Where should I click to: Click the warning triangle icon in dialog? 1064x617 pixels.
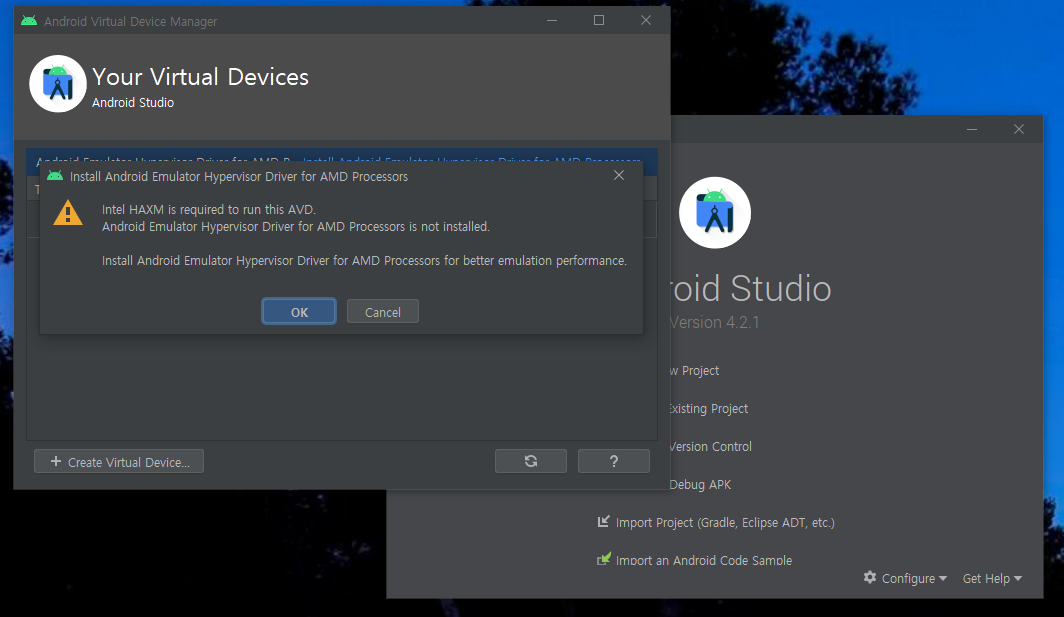tap(68, 212)
